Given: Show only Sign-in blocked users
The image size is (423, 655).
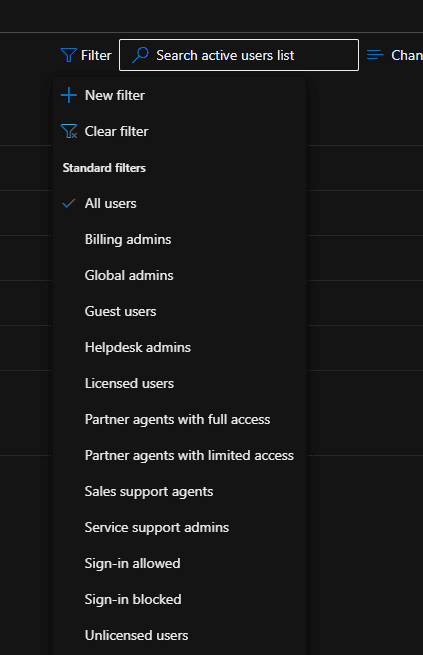Looking at the screenshot, I should coord(133,599).
